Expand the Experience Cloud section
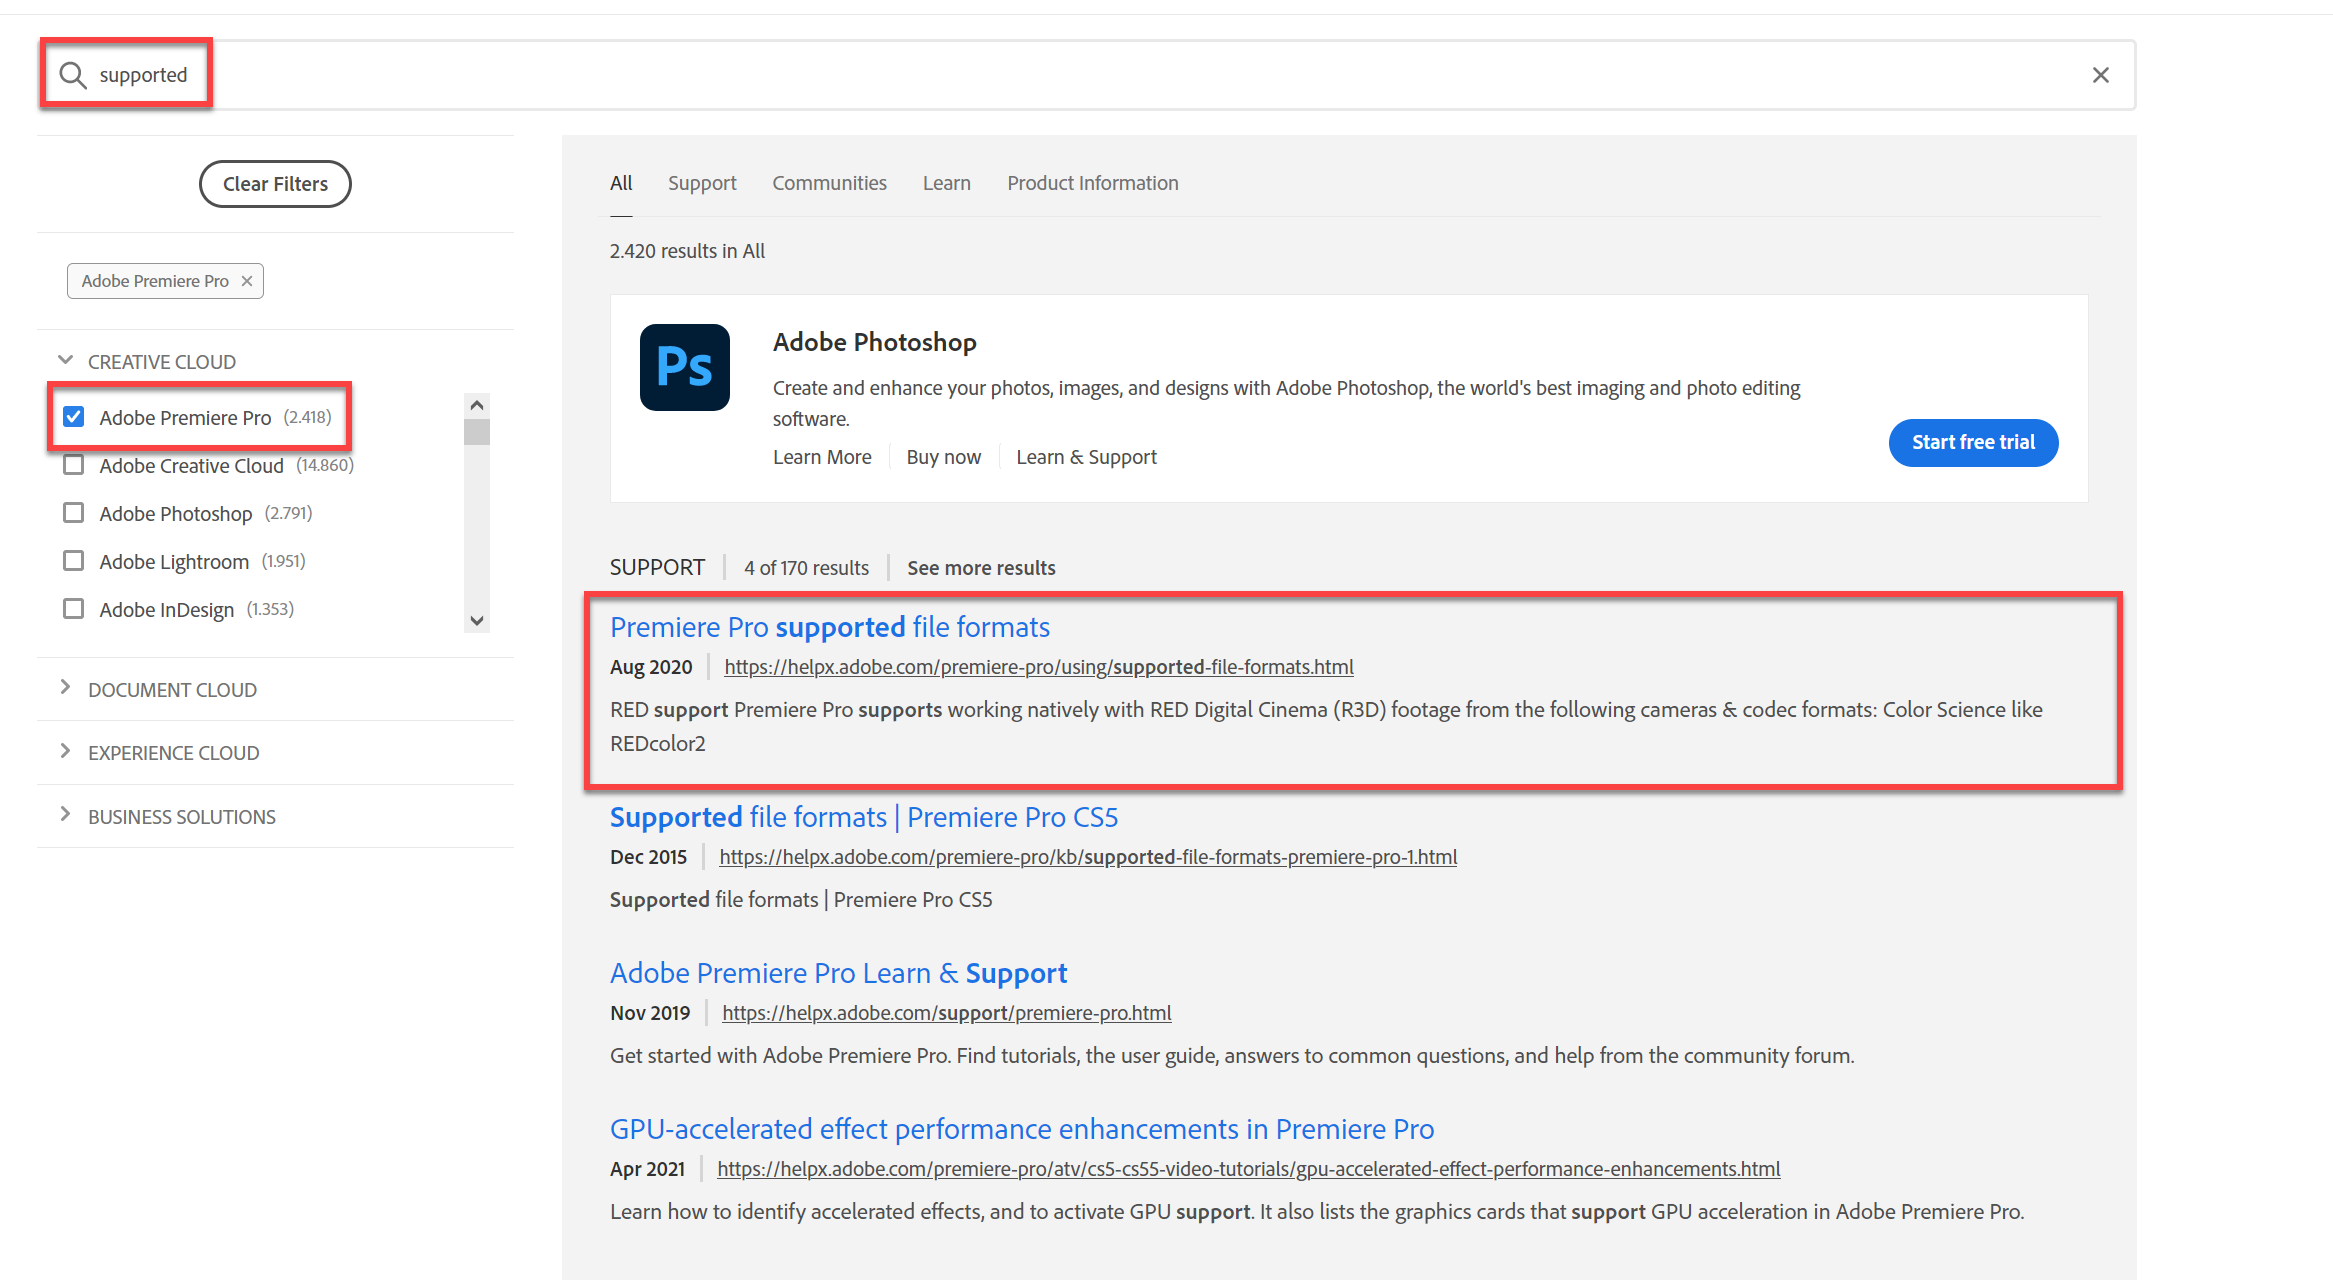The width and height of the screenshot is (2333, 1280). [x=65, y=751]
